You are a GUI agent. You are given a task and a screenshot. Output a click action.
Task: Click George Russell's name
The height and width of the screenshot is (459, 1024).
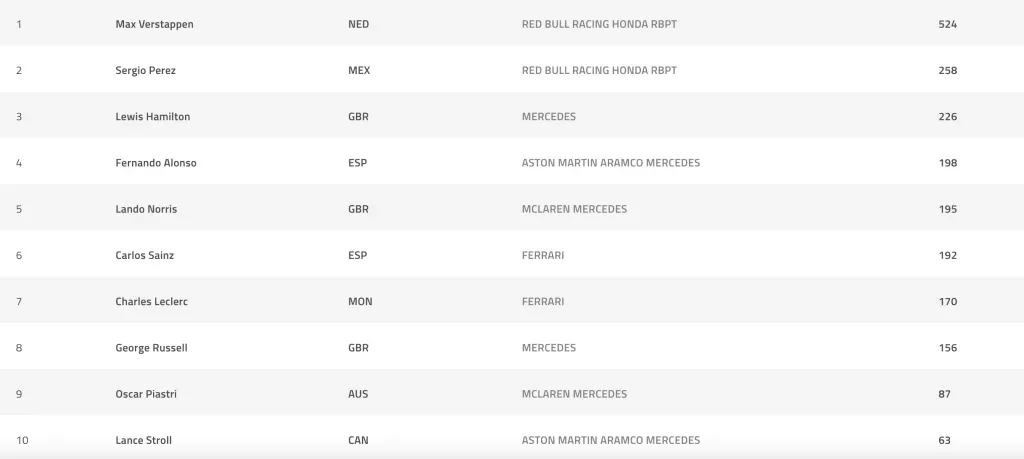click(151, 348)
